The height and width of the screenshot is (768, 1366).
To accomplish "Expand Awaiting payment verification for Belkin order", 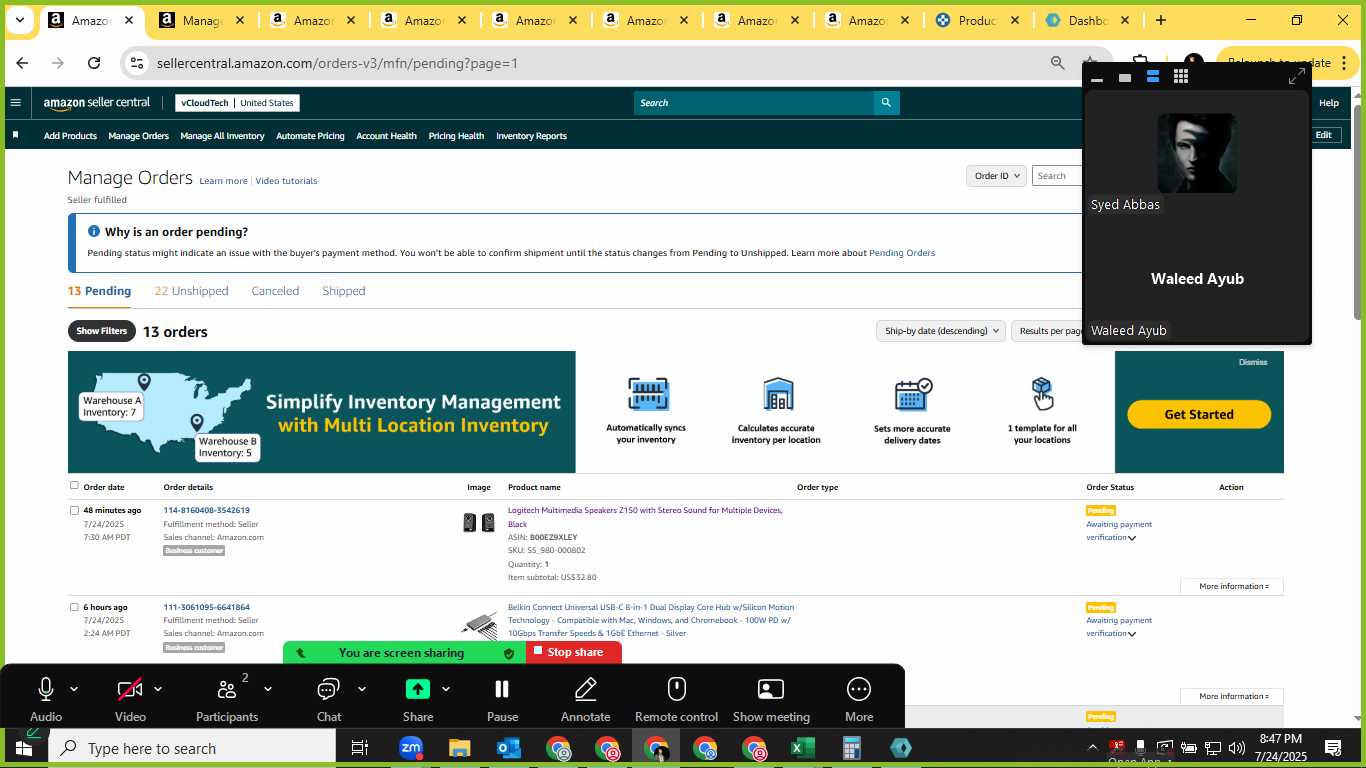I will tap(1132, 634).
